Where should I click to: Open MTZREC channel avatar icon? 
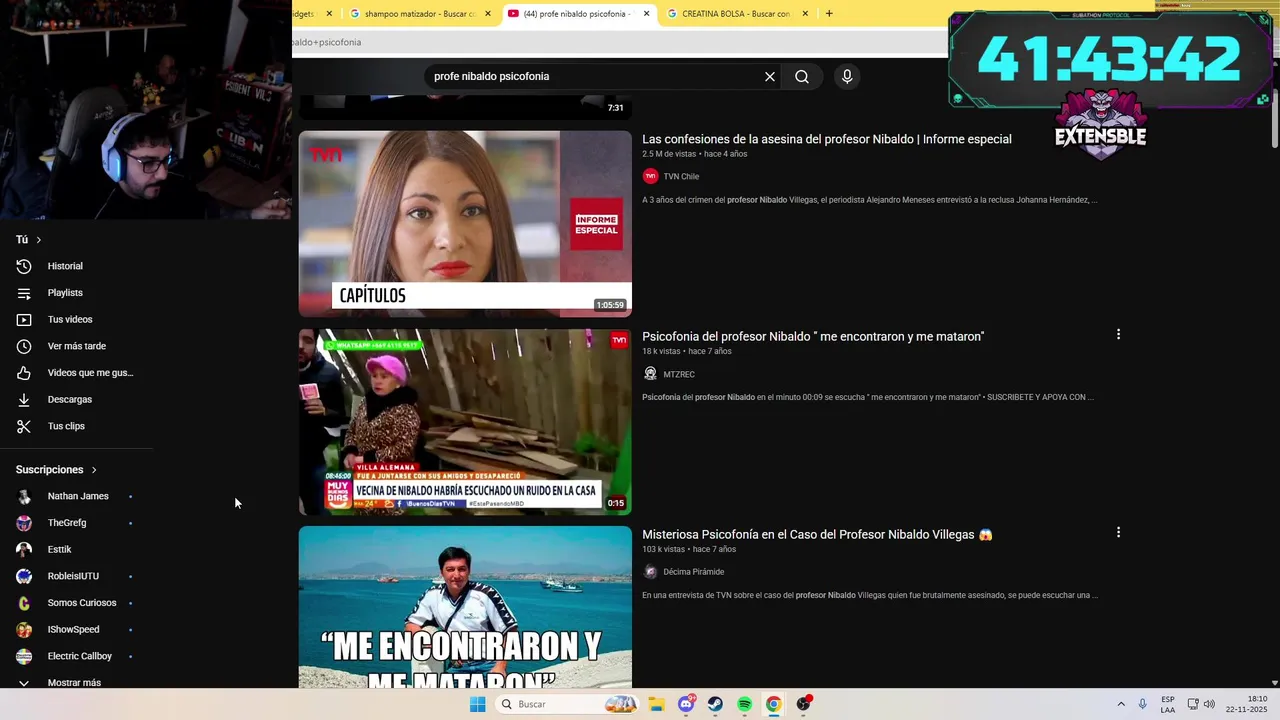[x=650, y=374]
